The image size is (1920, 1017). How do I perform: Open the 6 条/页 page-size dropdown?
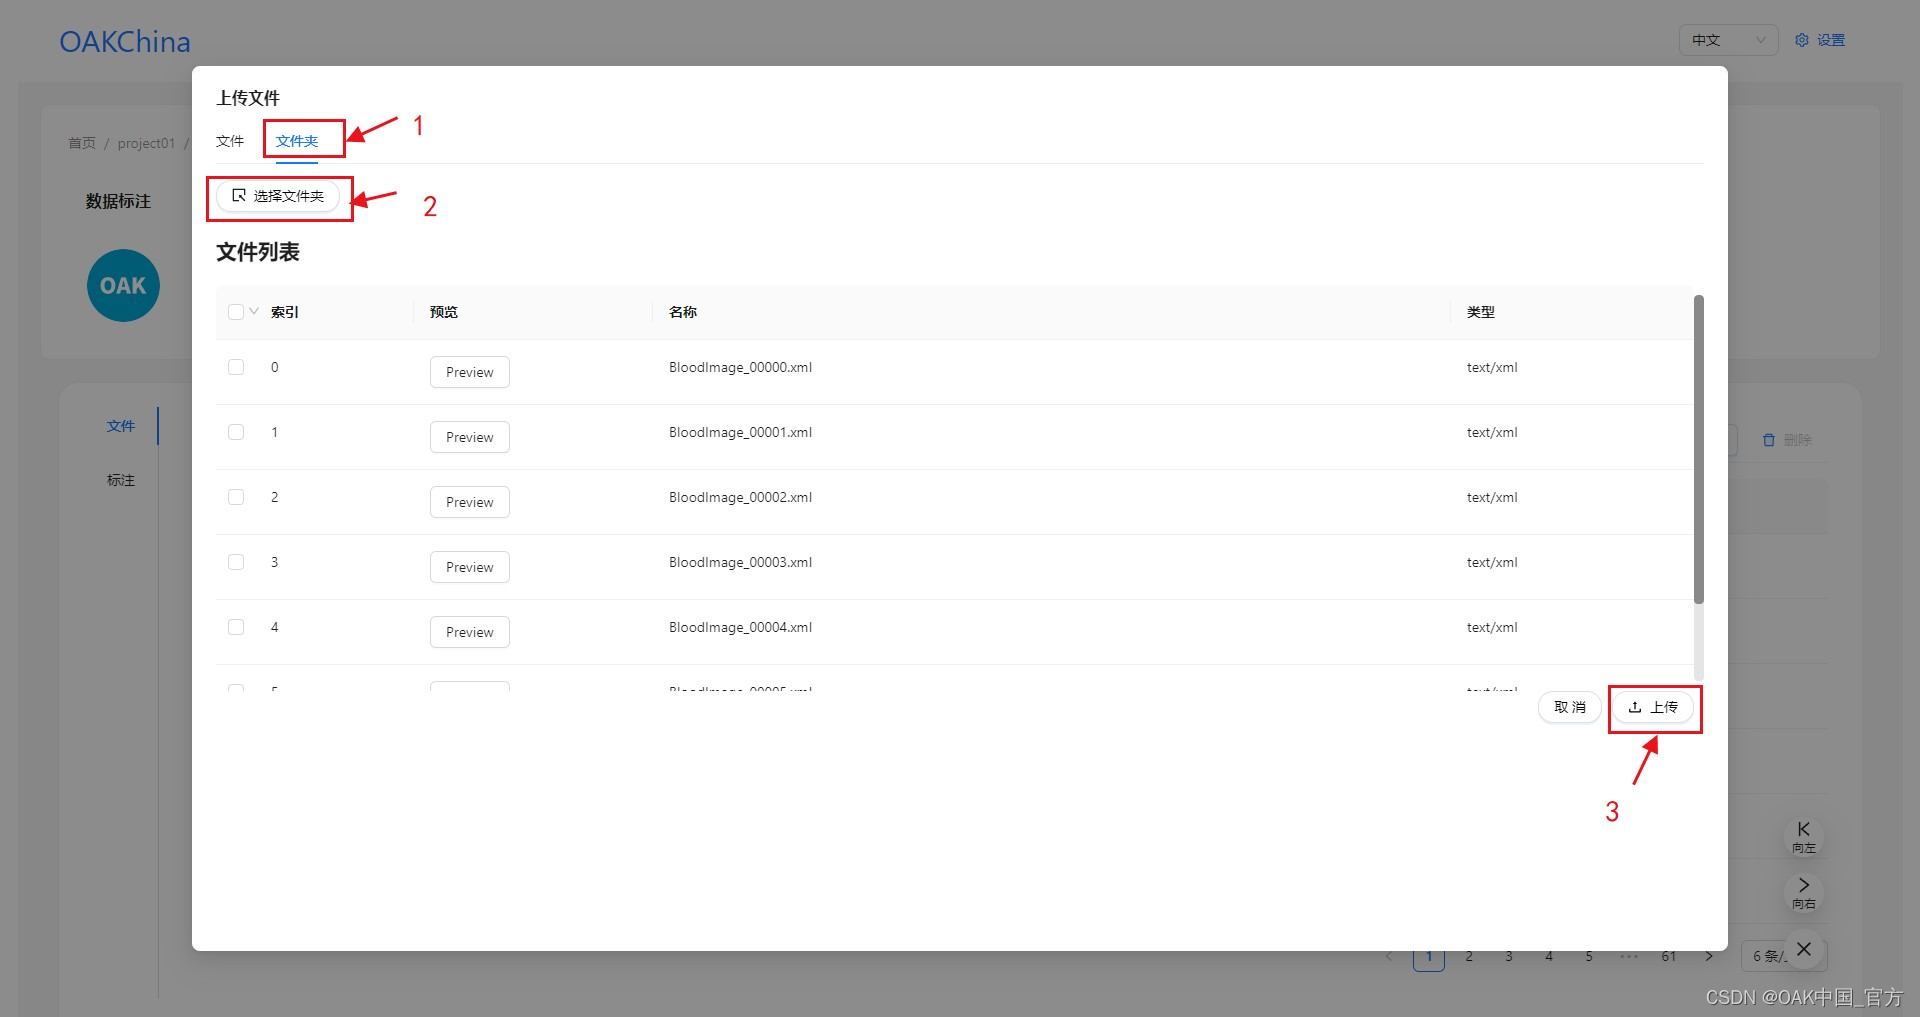tap(1784, 956)
